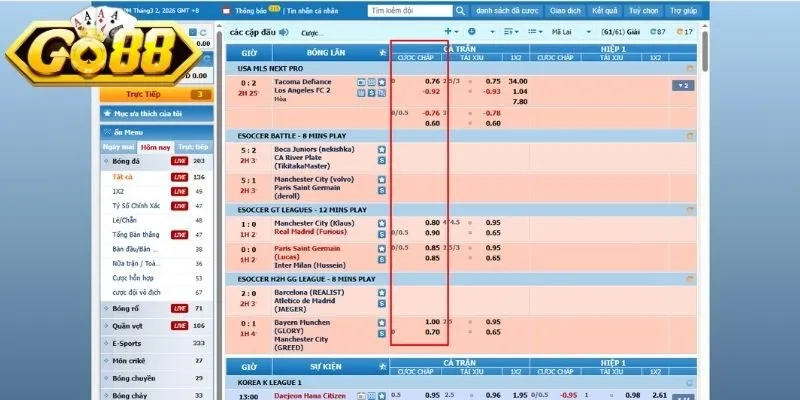Click favorite star for Barcelona (REALIST) match

[382, 293]
